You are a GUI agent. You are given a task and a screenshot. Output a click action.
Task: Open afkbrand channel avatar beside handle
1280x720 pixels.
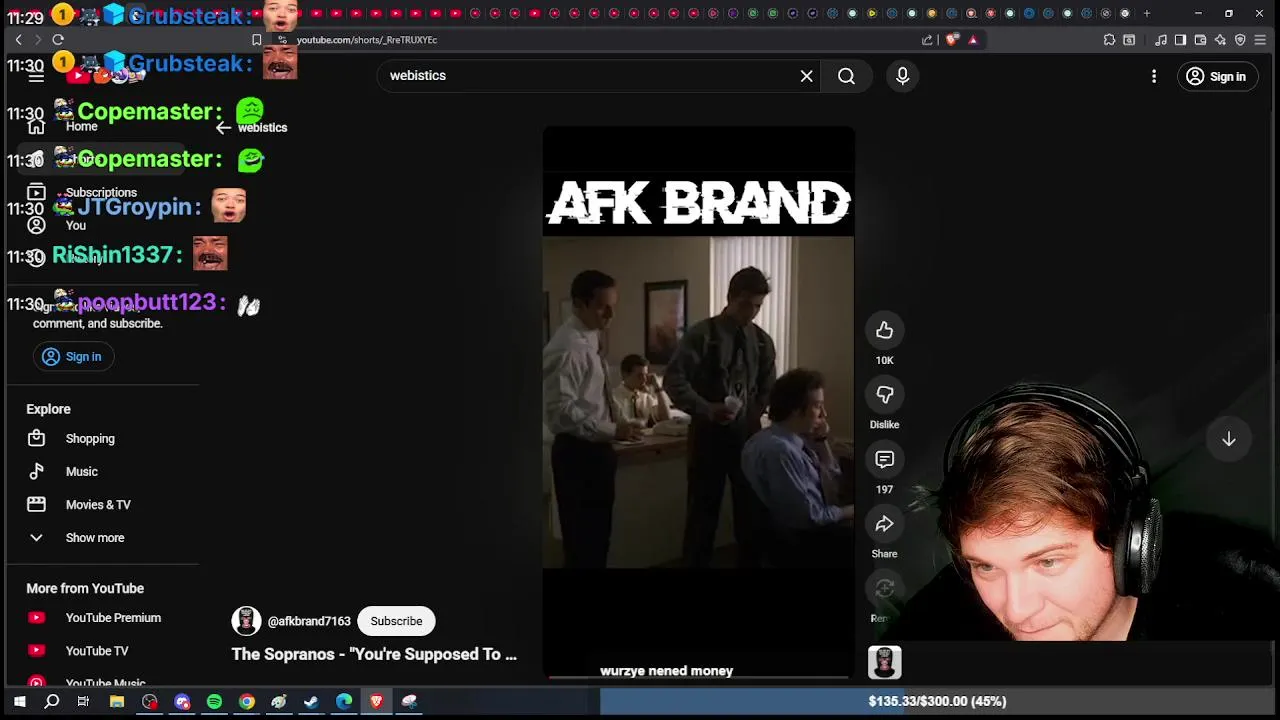tap(246, 621)
